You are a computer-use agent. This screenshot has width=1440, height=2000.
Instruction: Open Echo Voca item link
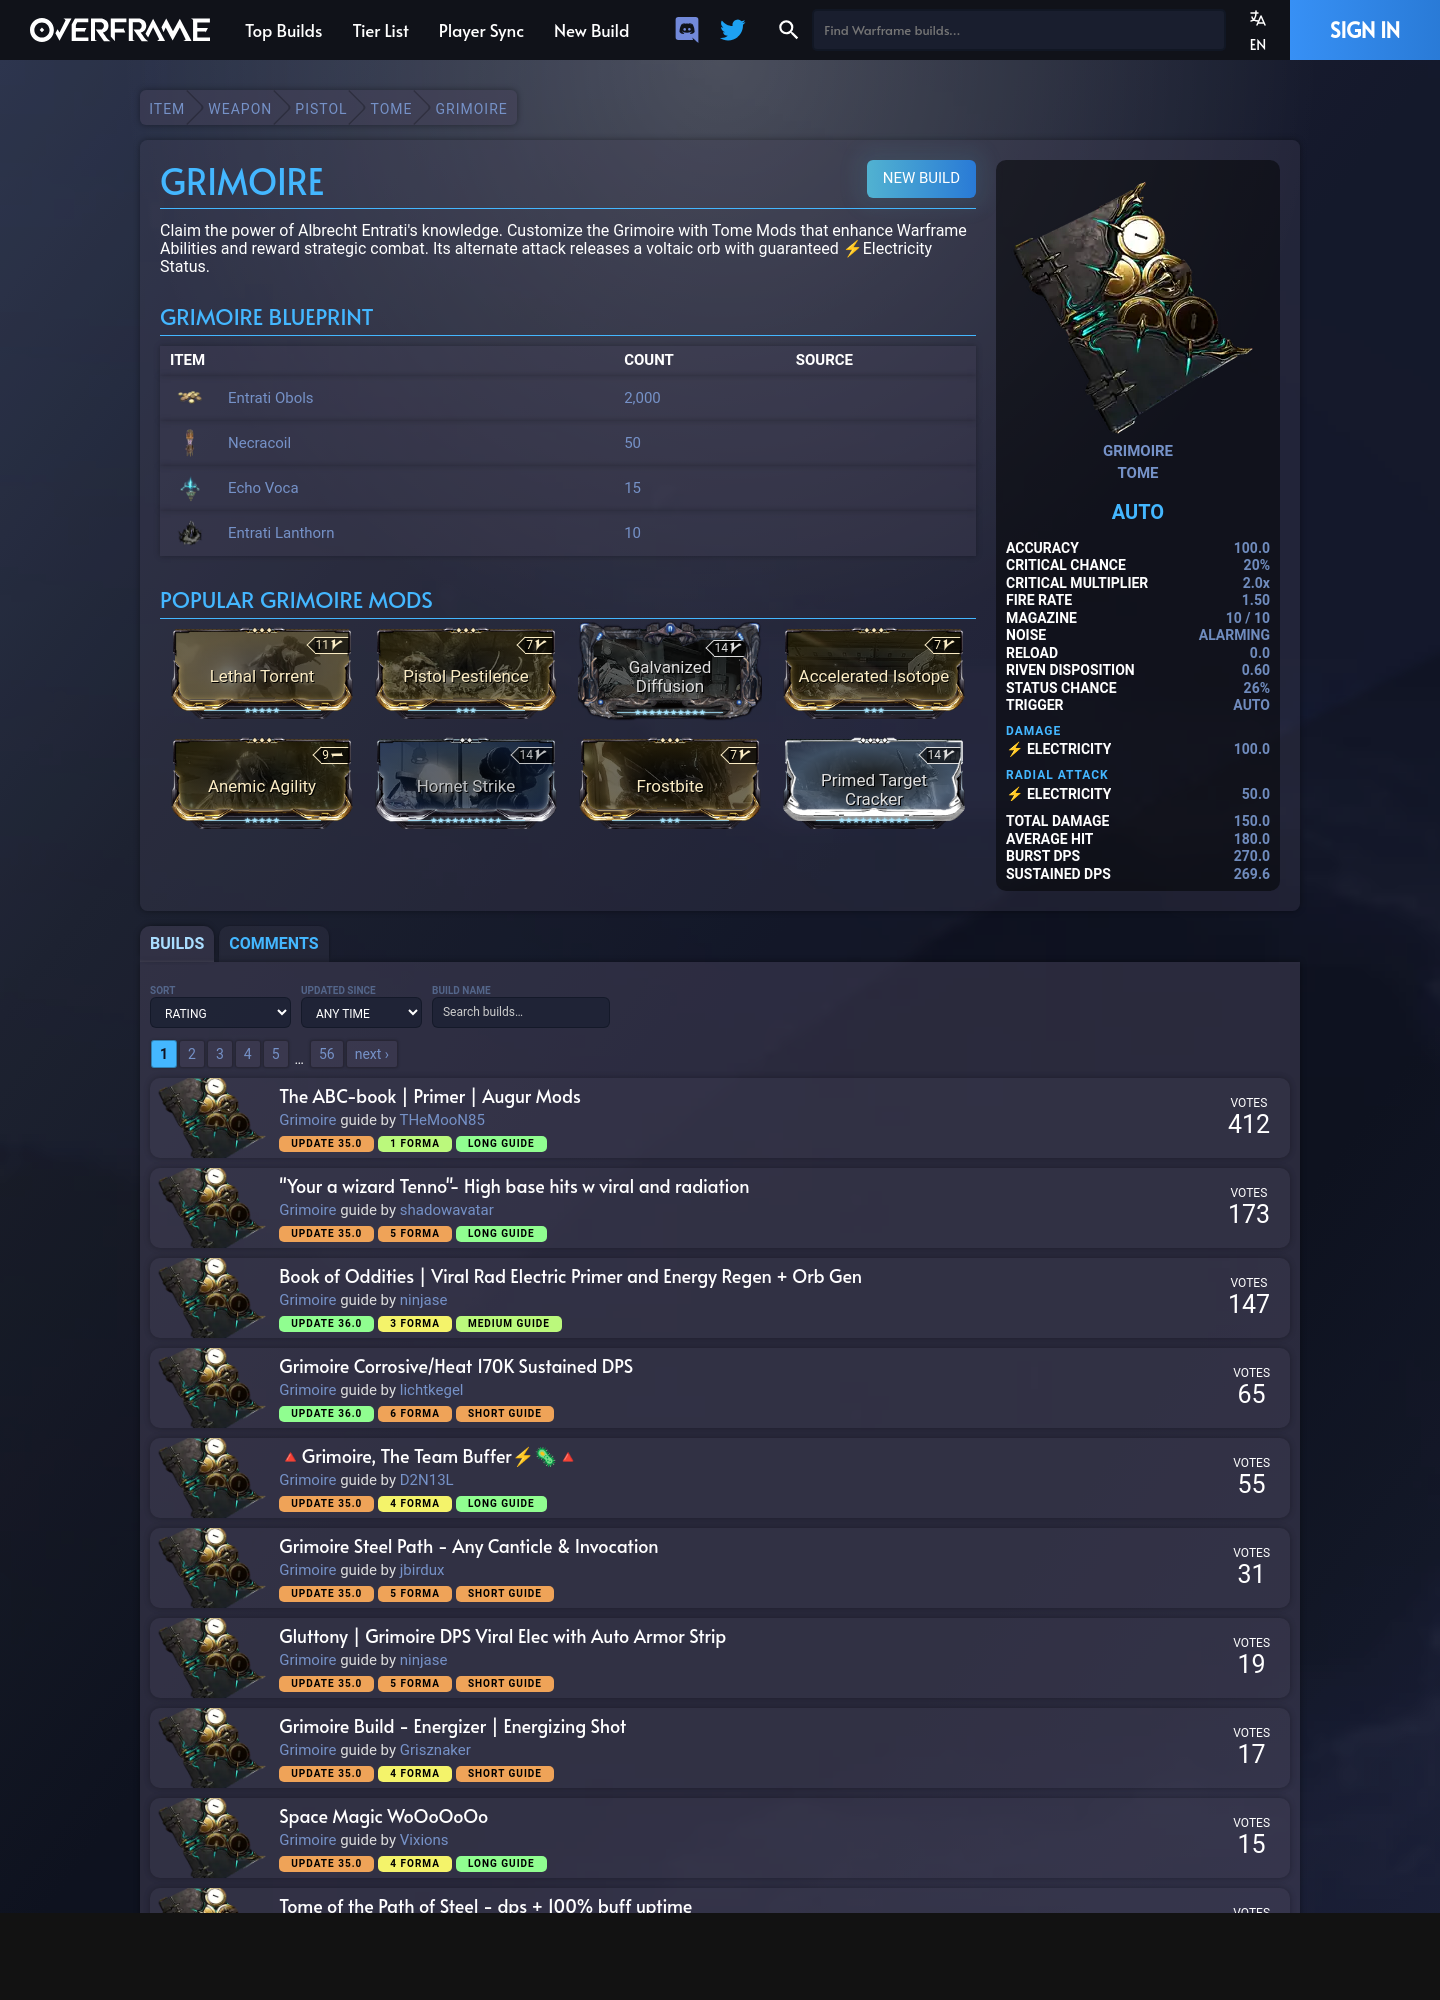(x=263, y=488)
